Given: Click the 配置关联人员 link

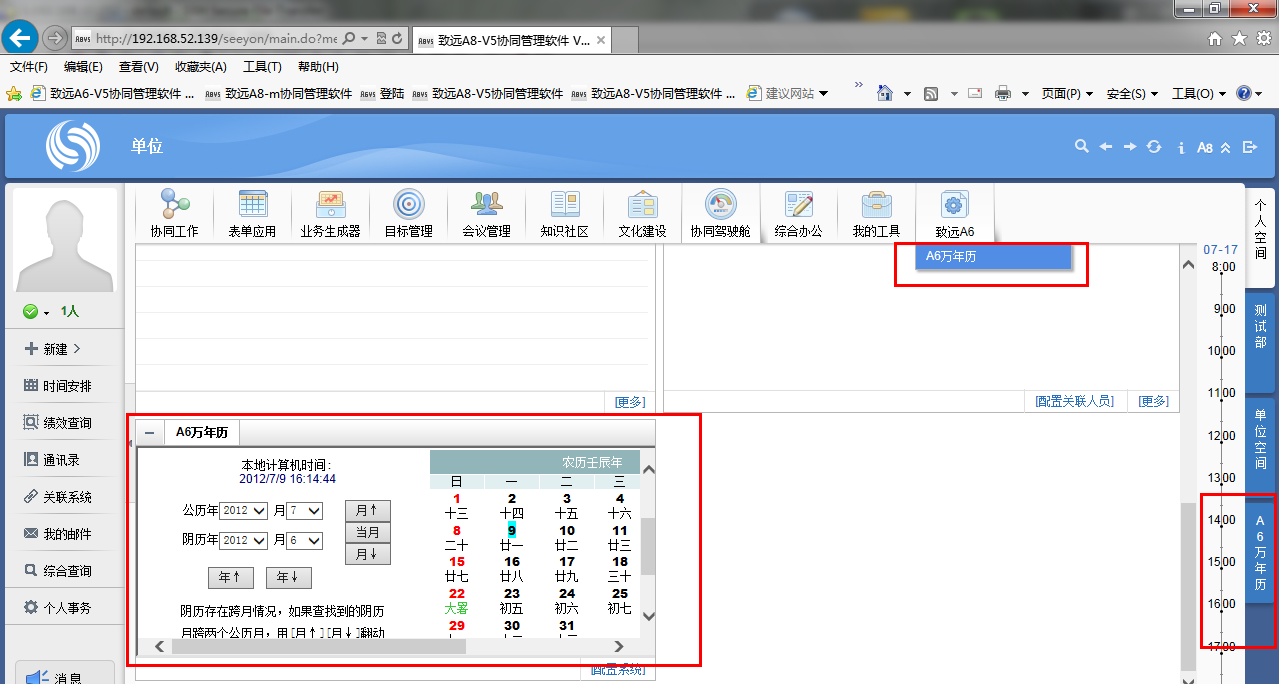Looking at the screenshot, I should pyautogui.click(x=1075, y=401).
